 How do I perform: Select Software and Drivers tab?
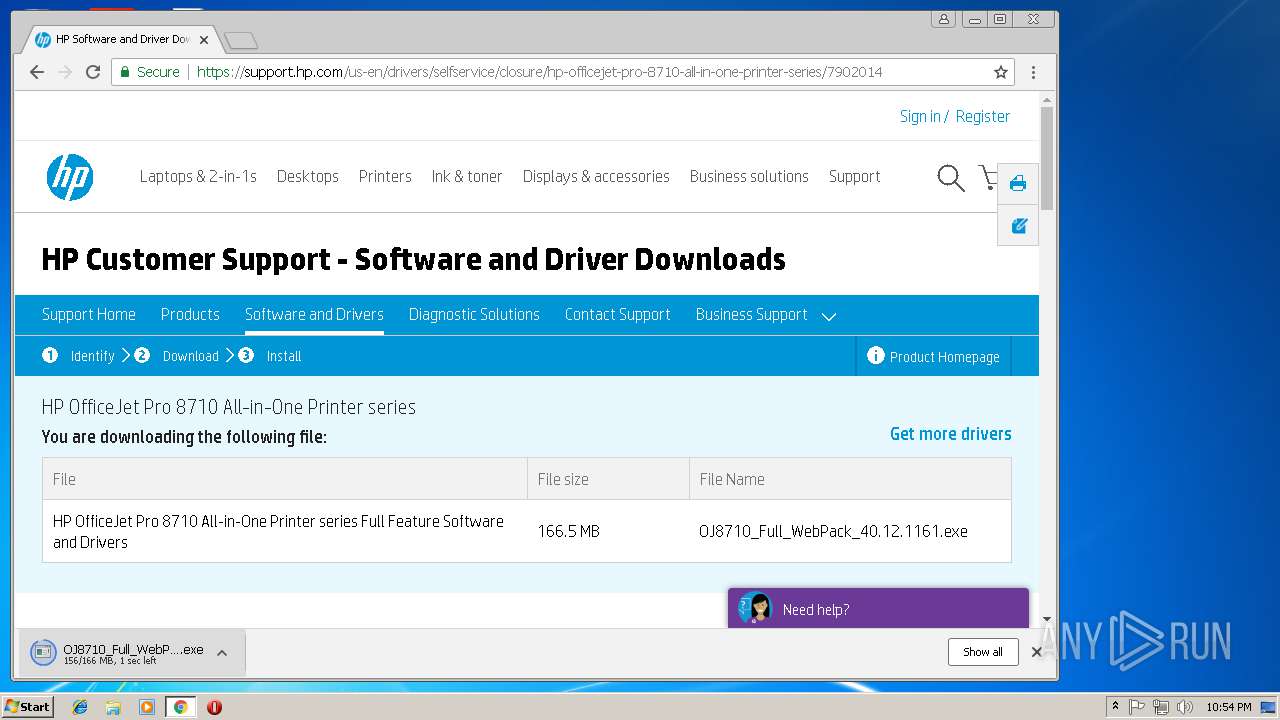pyautogui.click(x=314, y=314)
